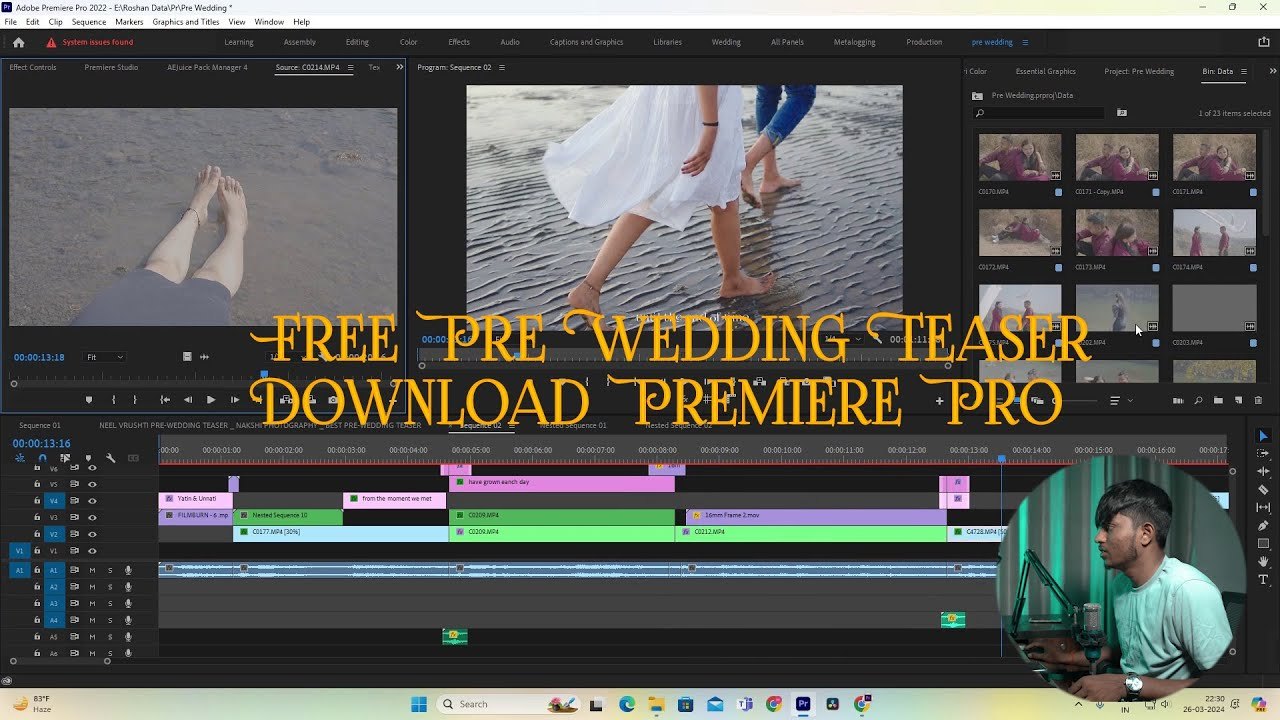The width and height of the screenshot is (1280, 720).
Task: Play clip in Source monitor
Action: point(210,400)
